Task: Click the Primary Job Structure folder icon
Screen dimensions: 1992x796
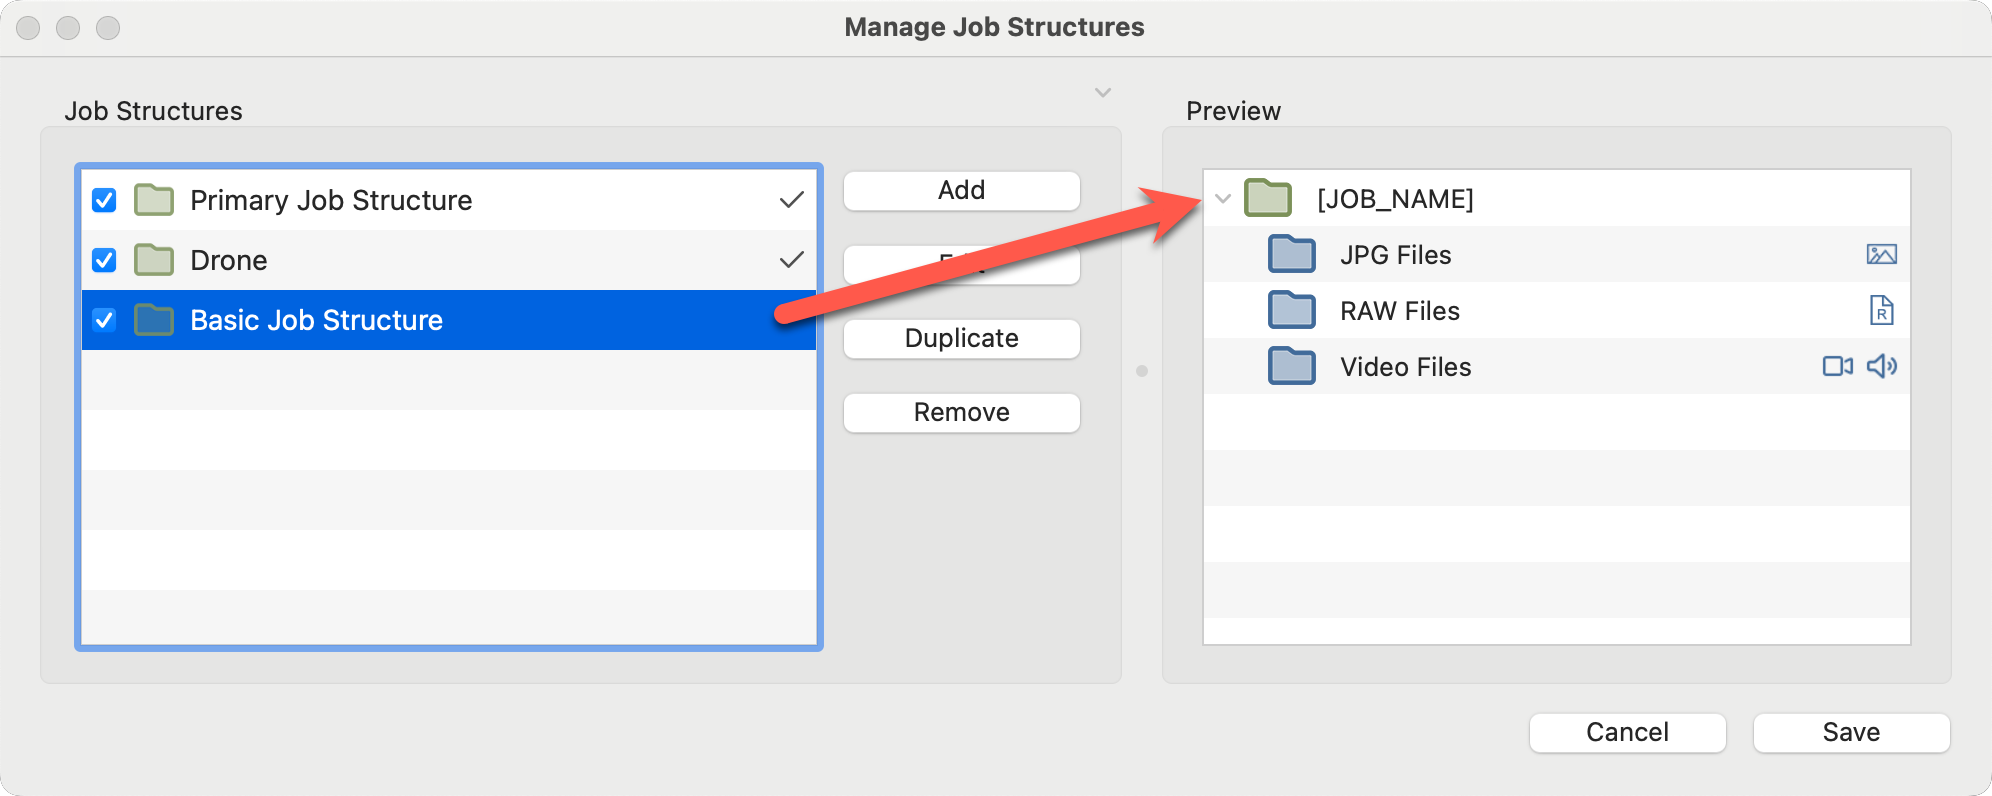Action: point(154,200)
